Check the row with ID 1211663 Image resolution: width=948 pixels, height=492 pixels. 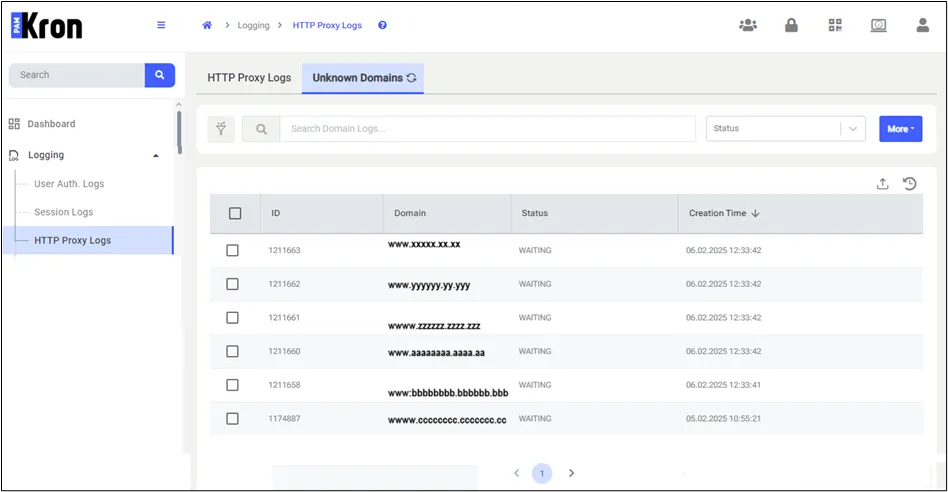232,250
